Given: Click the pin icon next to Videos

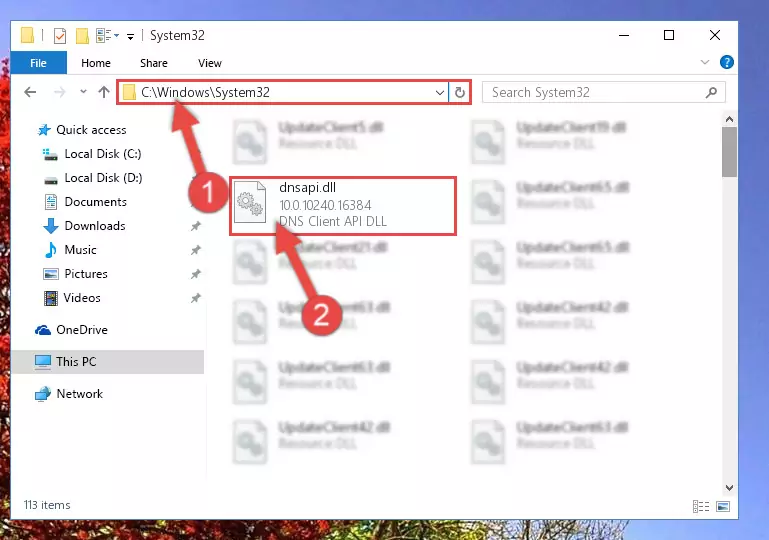Looking at the screenshot, I should 196,298.
